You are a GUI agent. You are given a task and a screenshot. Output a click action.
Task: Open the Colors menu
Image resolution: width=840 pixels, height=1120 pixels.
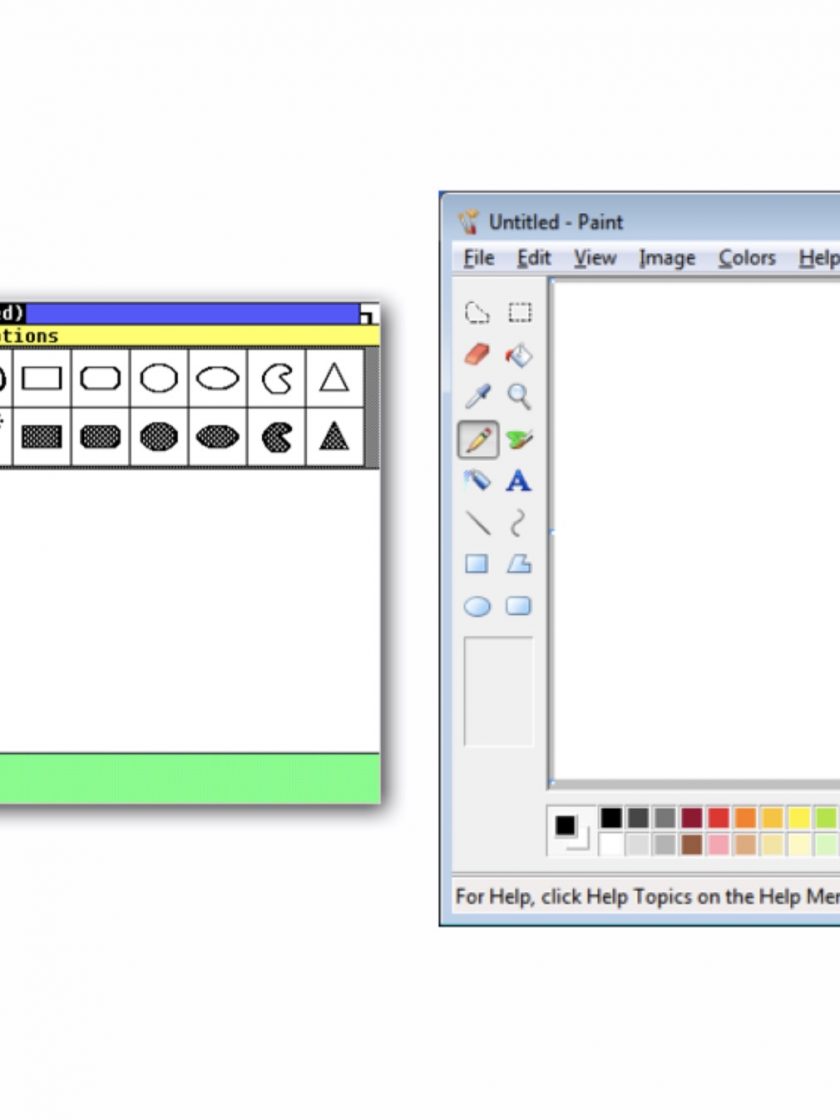tap(747, 258)
